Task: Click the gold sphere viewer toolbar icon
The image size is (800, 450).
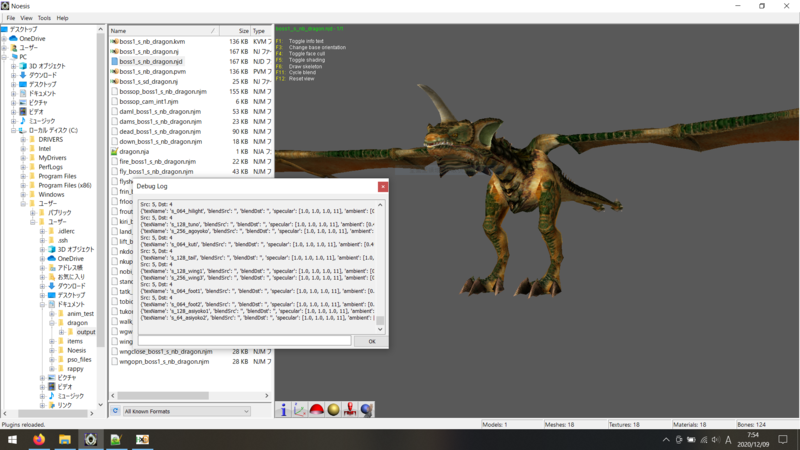Action: [333, 410]
